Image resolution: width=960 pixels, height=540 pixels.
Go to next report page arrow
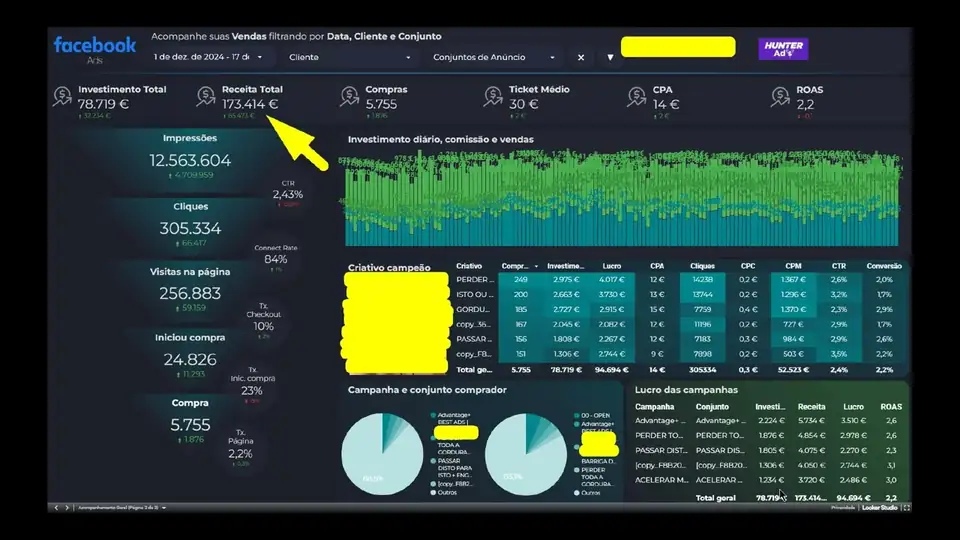pos(67,508)
